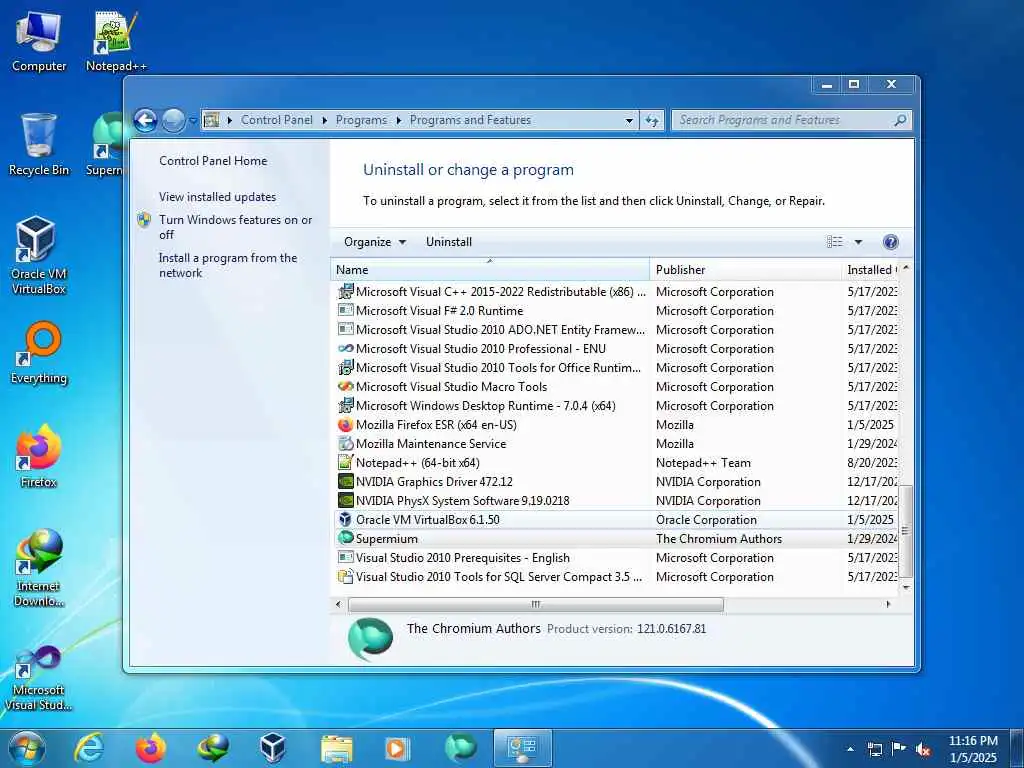
Task: Open Oracle VM VirtualBox desktop shortcut
Action: 38,255
